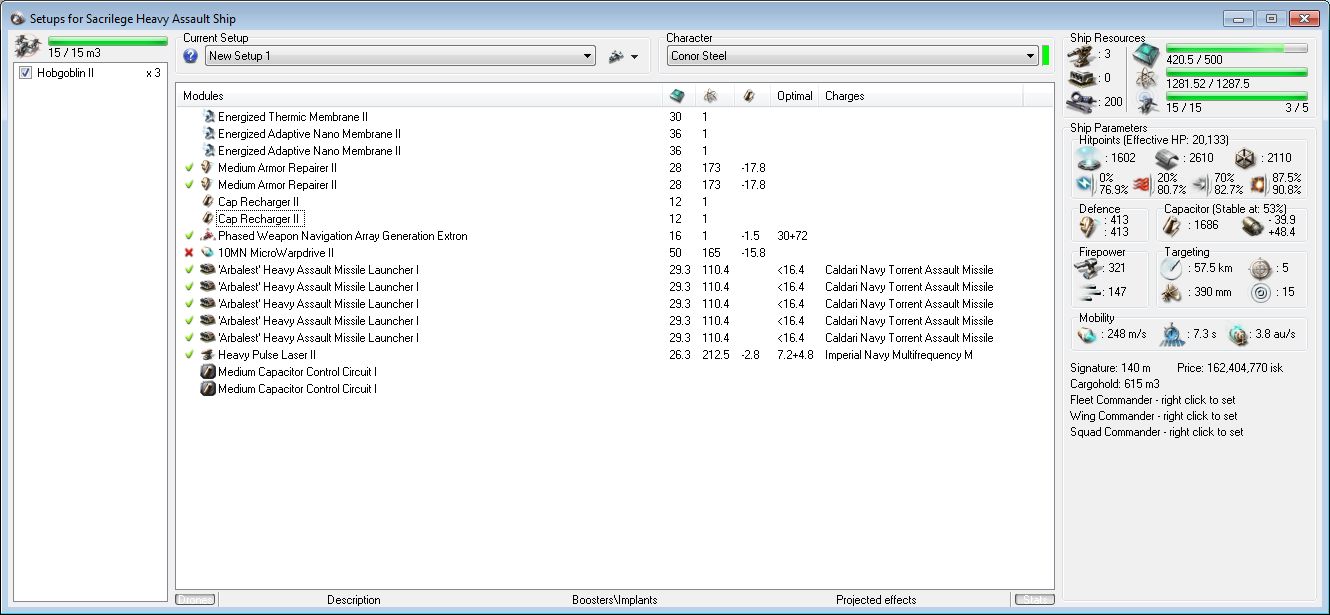Click the thermal resistance flame icon
Viewport: 1330px width, 615px height.
pyautogui.click(x=1141, y=184)
